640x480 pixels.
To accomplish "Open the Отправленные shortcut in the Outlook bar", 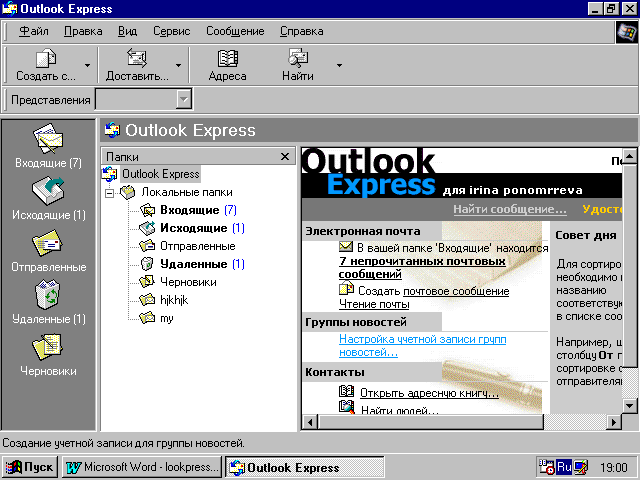I will pyautogui.click(x=48, y=251).
